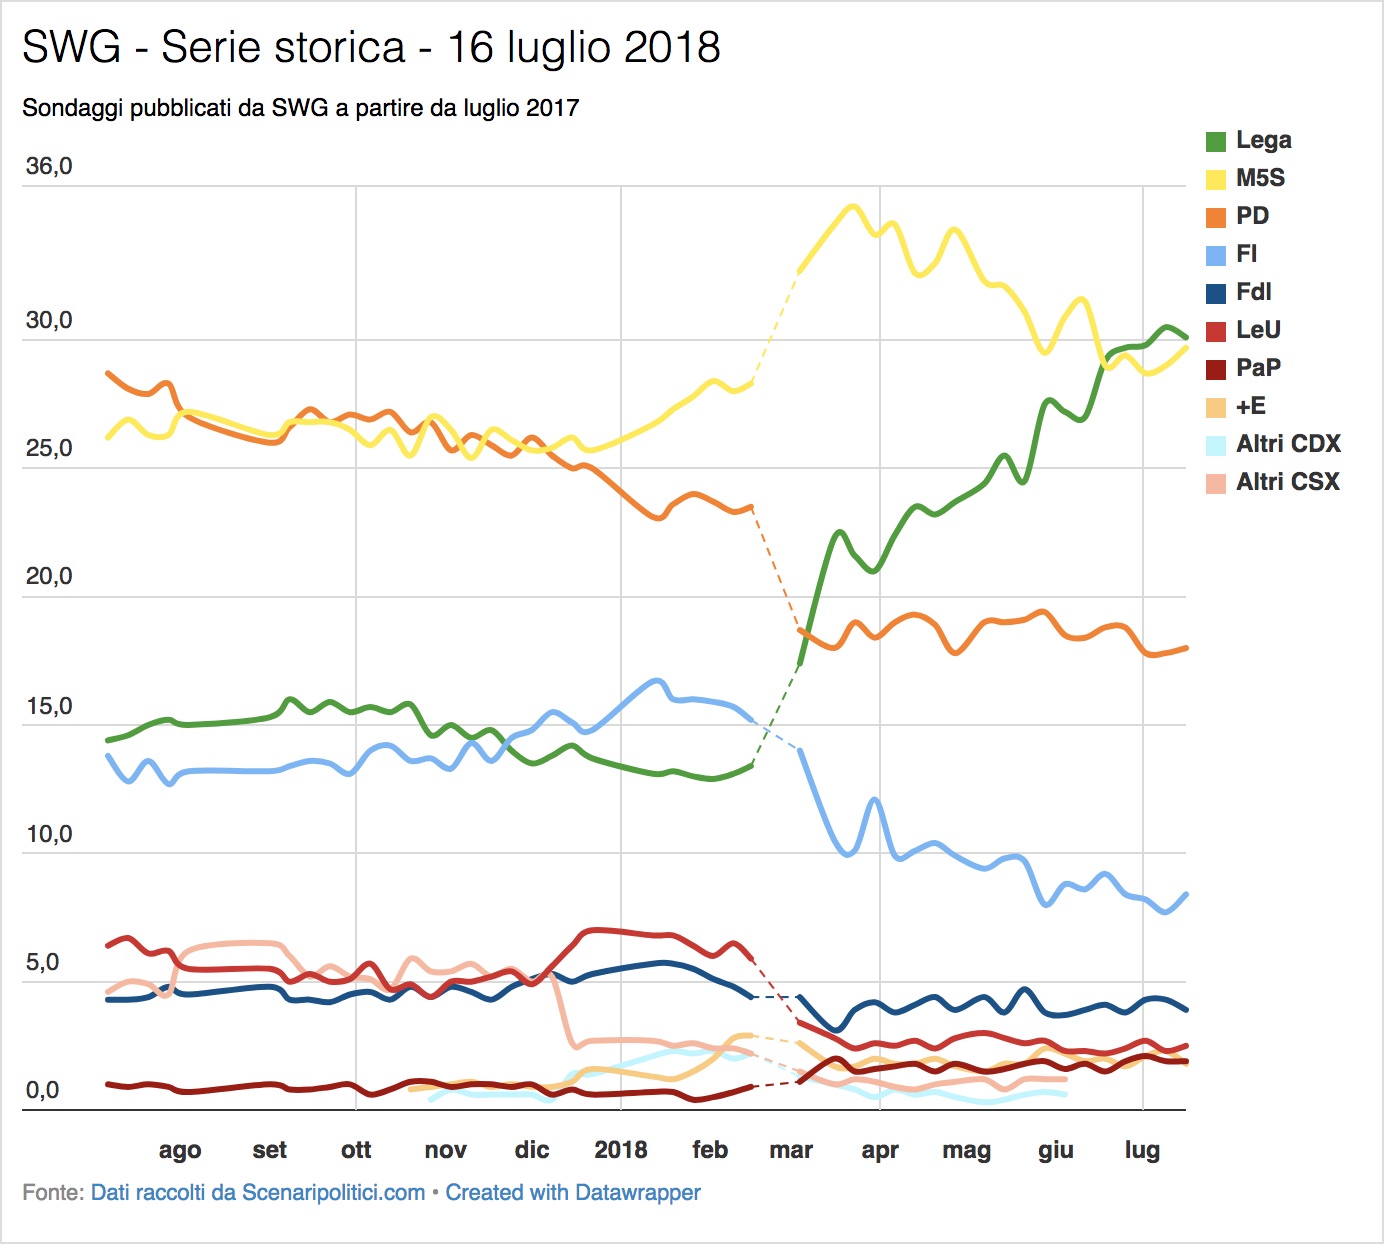Click the chart title SWG - Serie storica
Screen dimensions: 1384x1244
click(x=214, y=47)
